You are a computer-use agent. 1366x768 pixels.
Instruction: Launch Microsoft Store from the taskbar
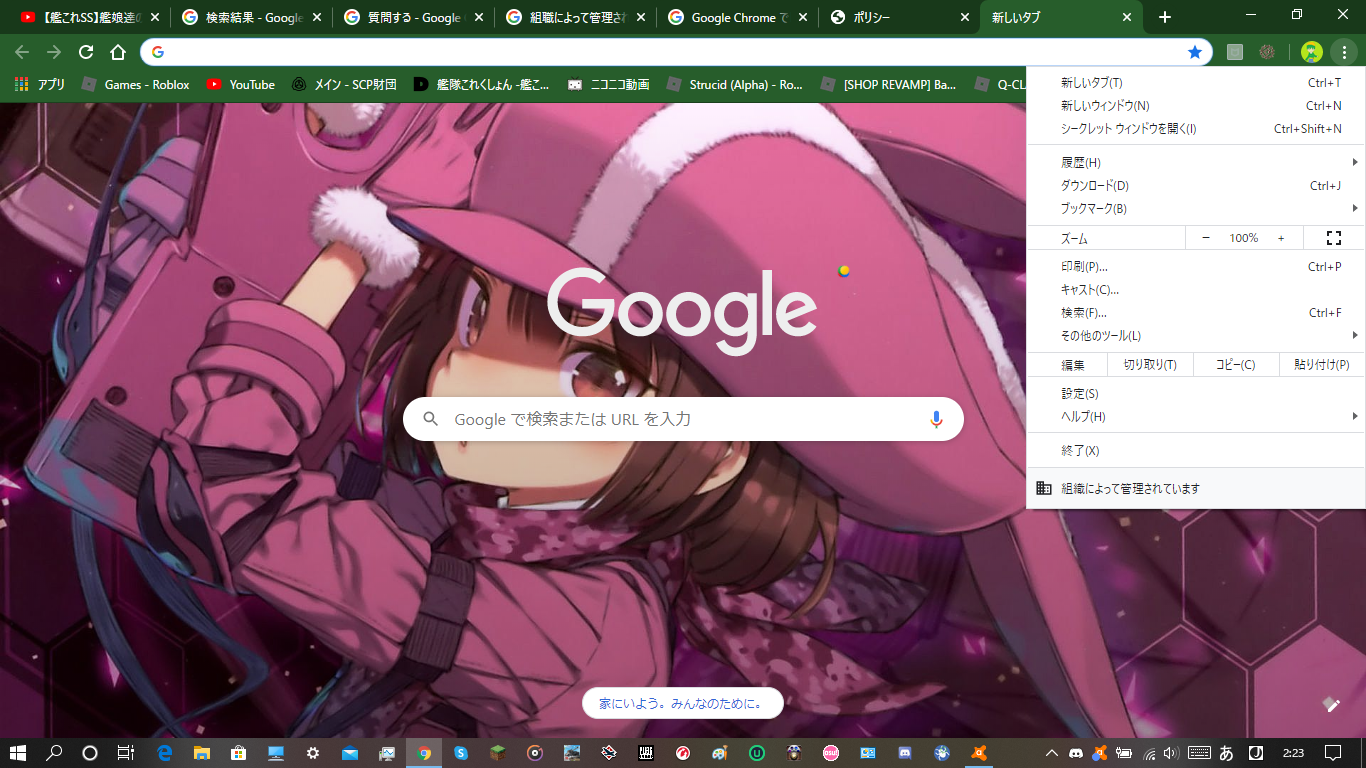click(x=239, y=753)
